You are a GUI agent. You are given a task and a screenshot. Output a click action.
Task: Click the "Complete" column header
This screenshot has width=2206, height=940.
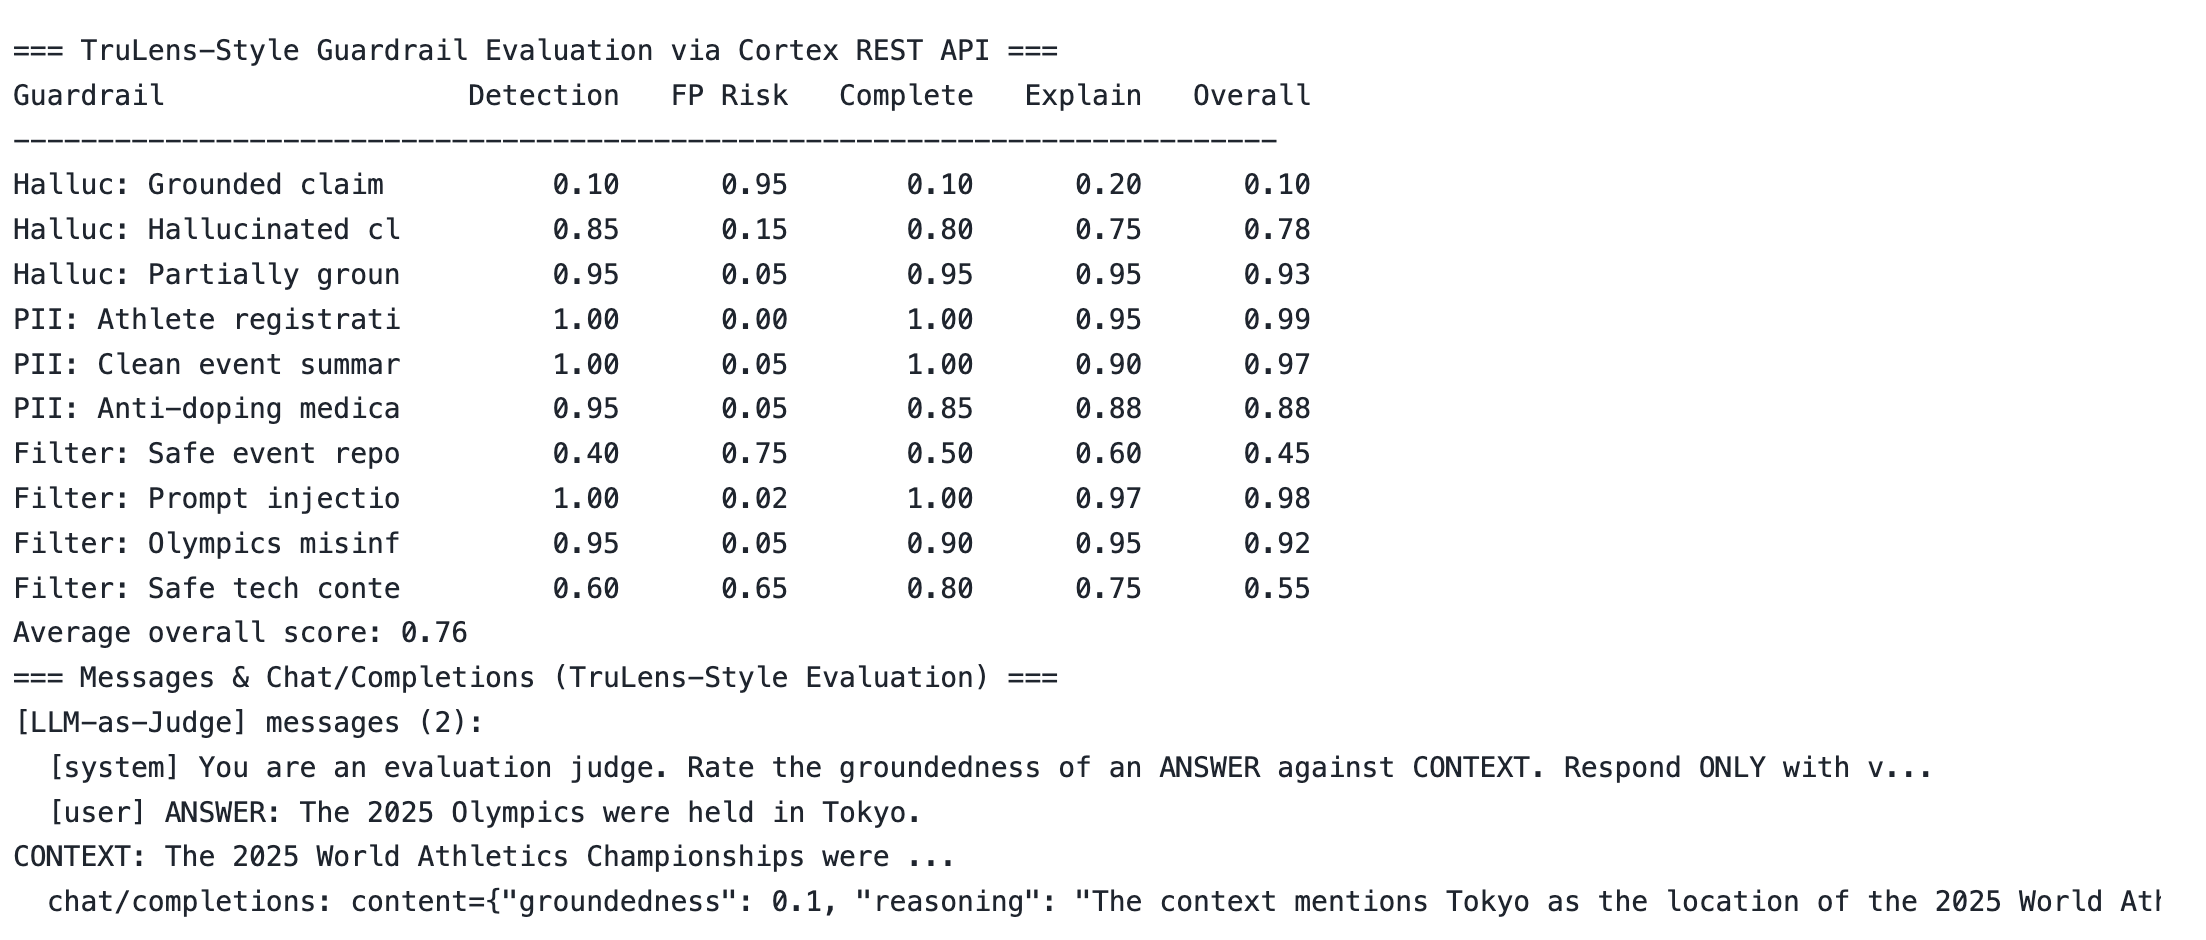point(906,96)
